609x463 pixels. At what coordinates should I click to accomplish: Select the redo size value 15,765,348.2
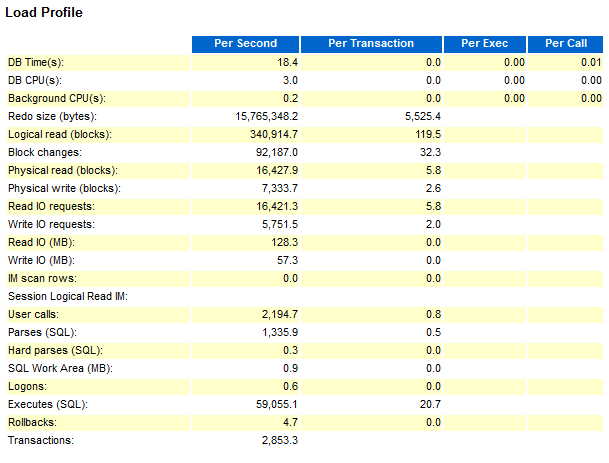[266, 117]
